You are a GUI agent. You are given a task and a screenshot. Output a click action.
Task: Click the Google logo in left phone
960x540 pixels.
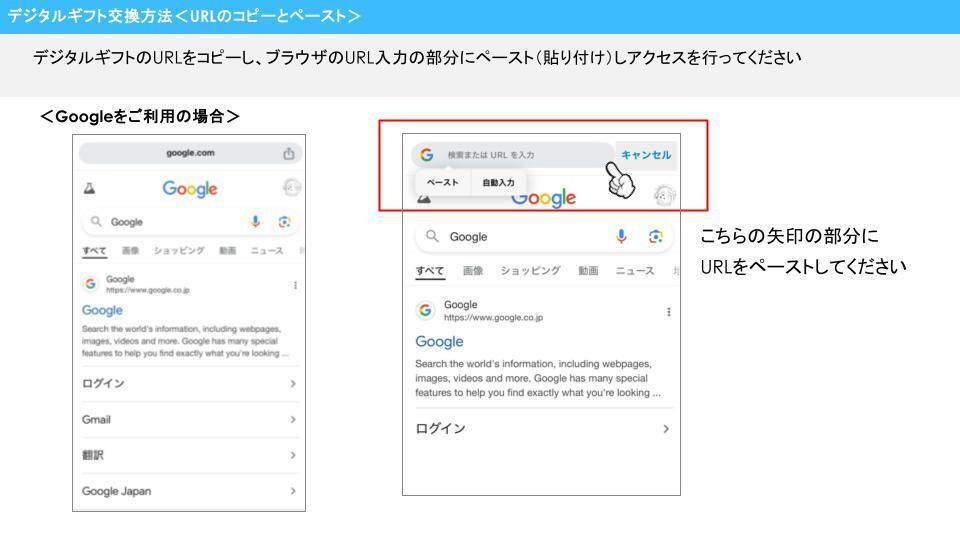coord(190,189)
